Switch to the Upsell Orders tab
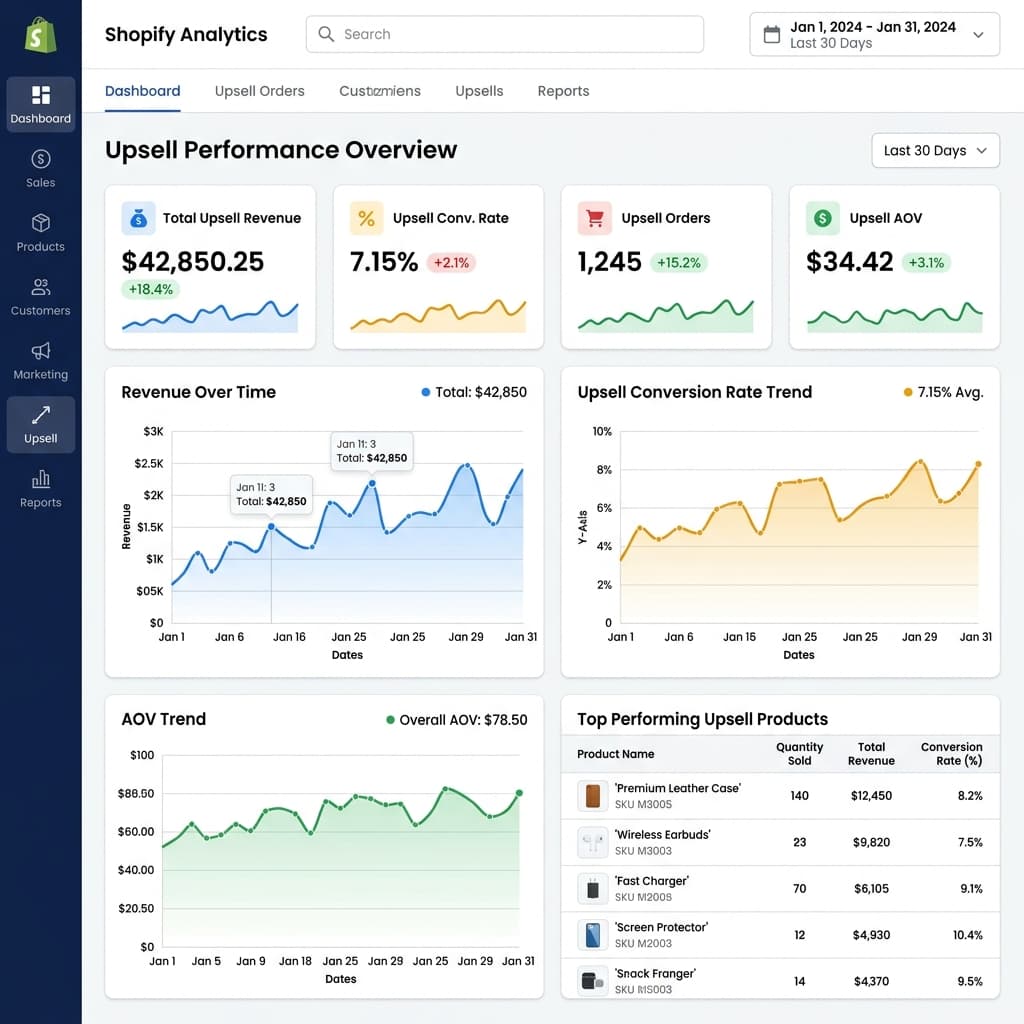Screen dimensions: 1024x1024 (x=259, y=91)
